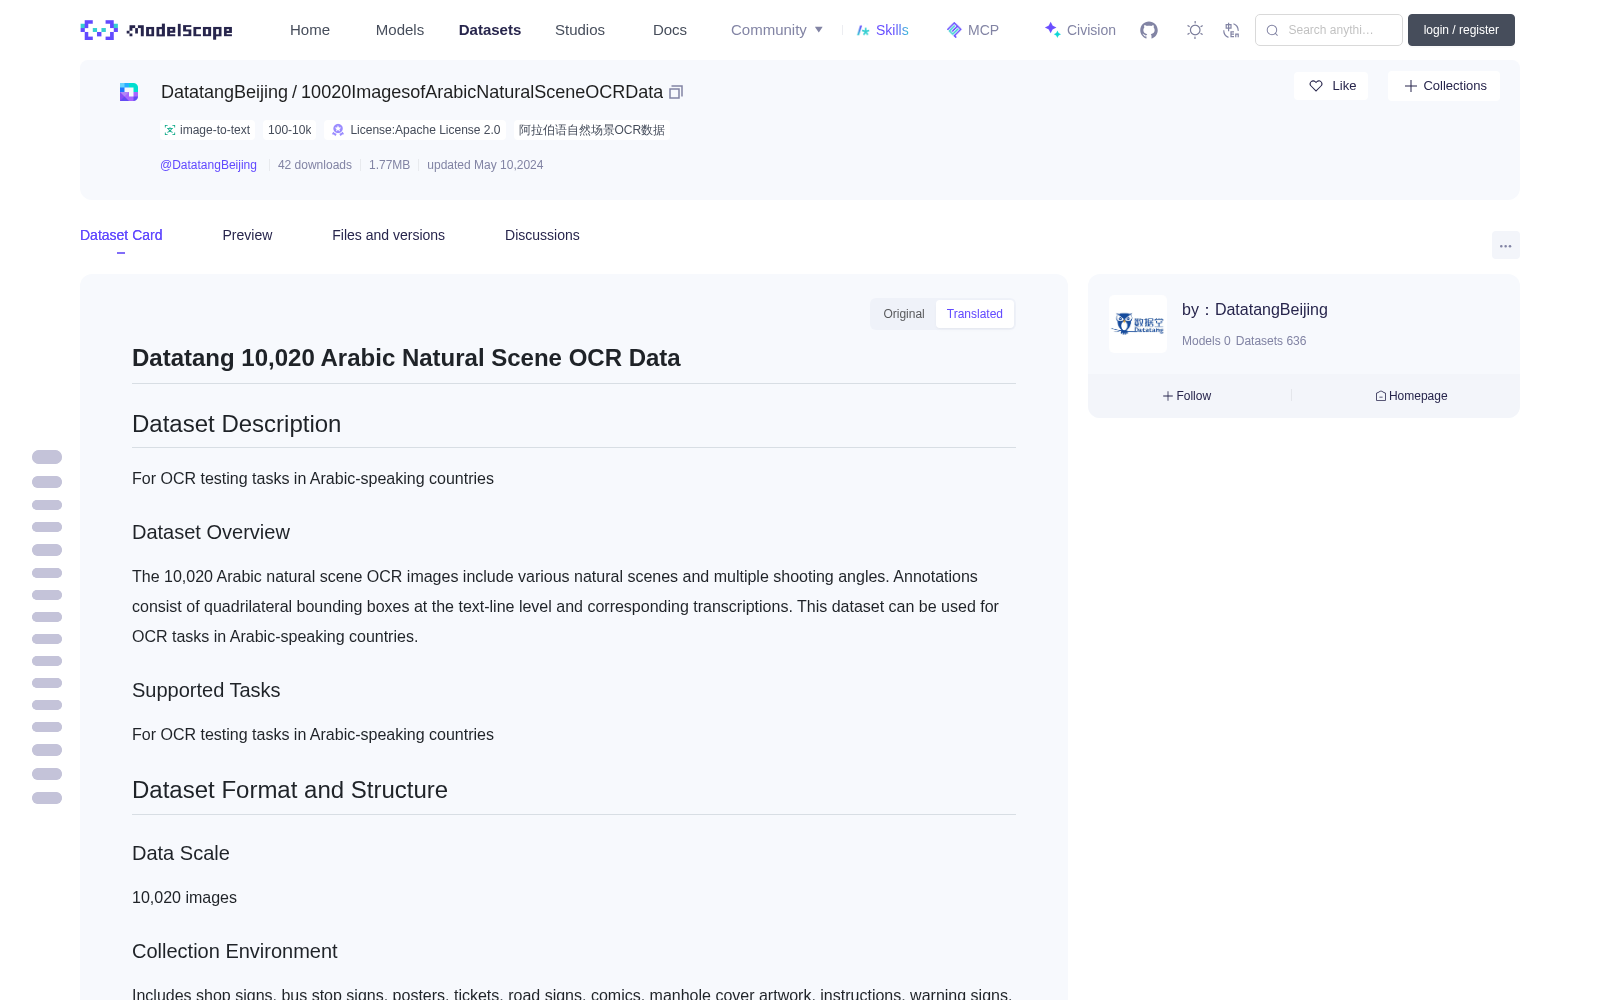Click the ModelScope logo

coord(157,30)
